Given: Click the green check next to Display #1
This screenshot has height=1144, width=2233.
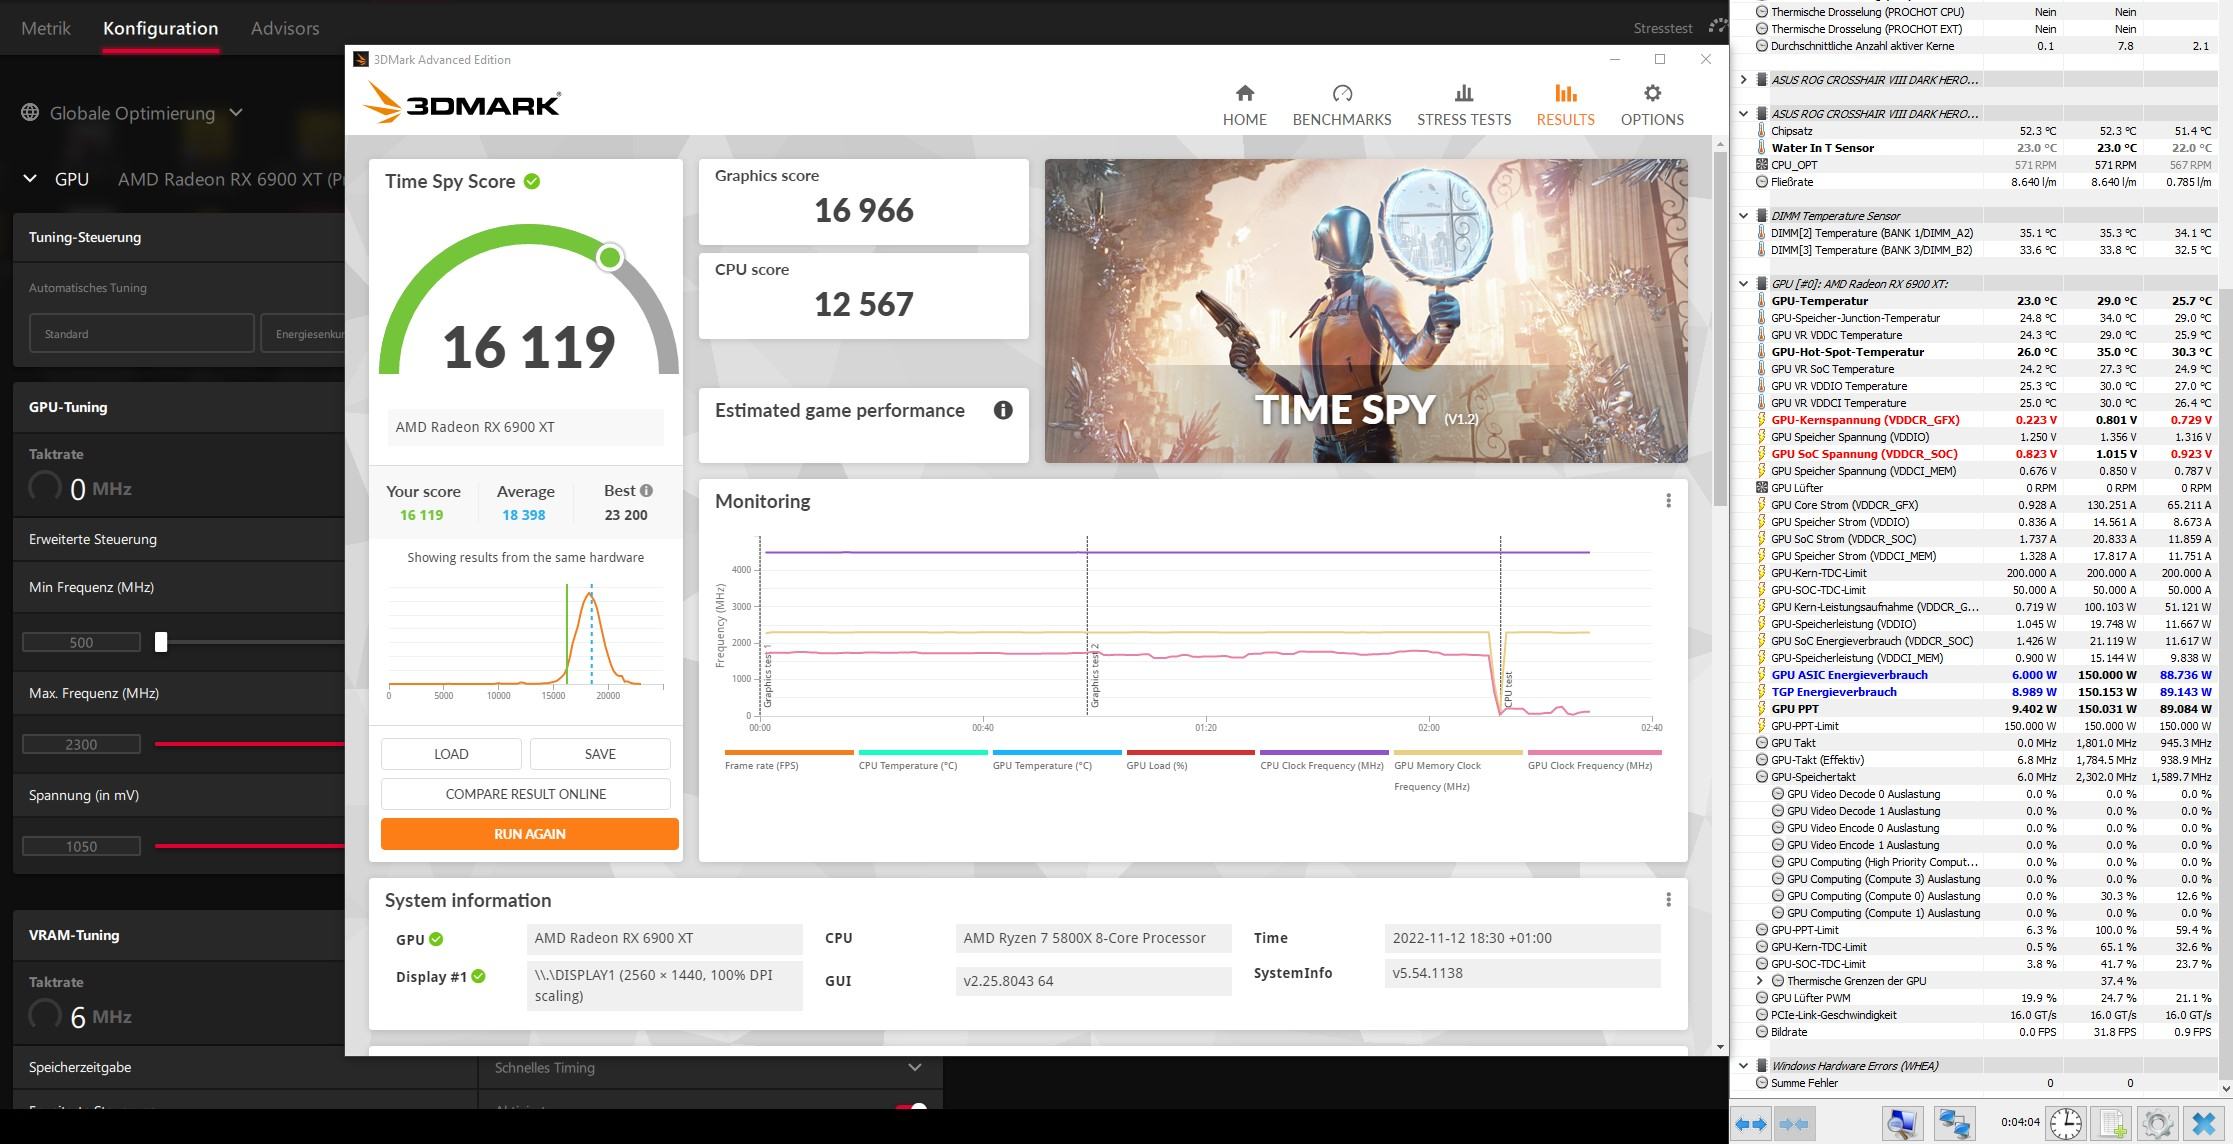Looking at the screenshot, I should click(x=479, y=976).
